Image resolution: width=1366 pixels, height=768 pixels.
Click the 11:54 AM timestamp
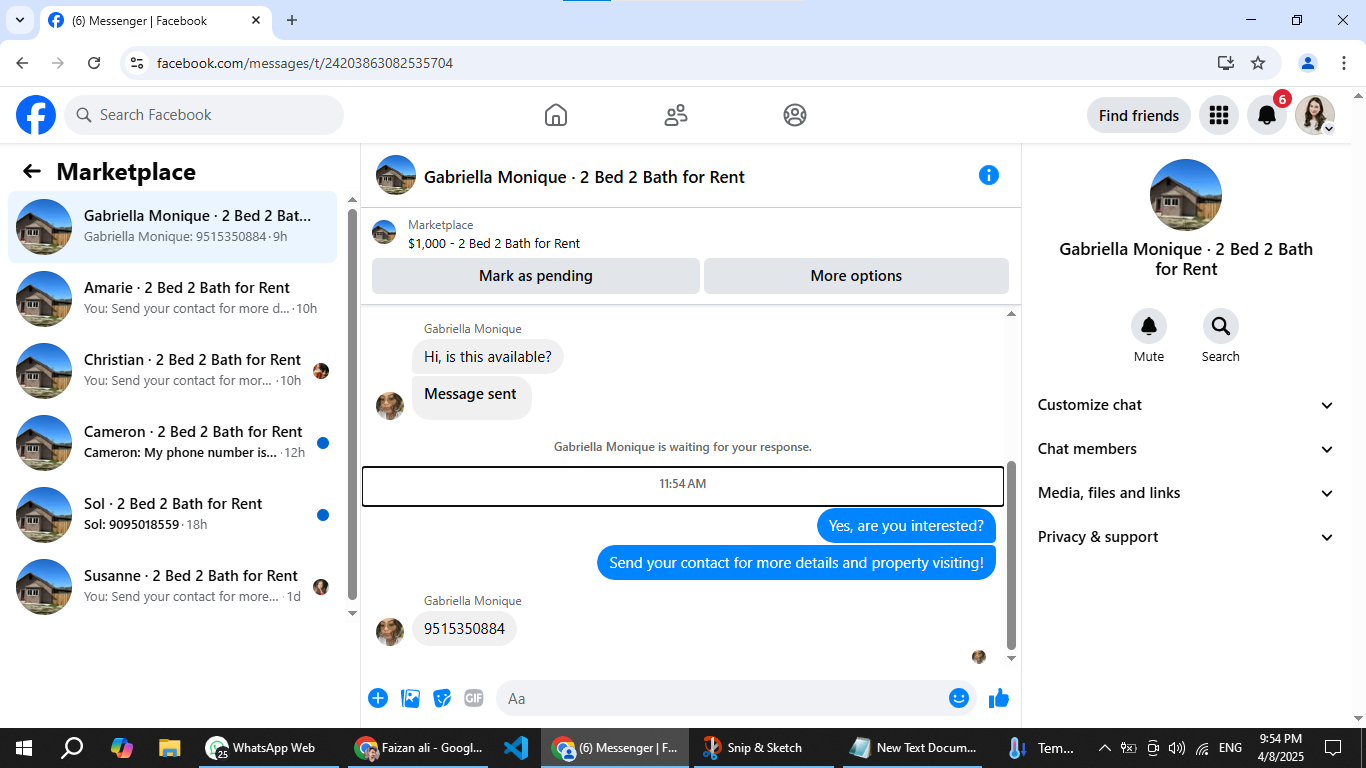click(x=682, y=484)
